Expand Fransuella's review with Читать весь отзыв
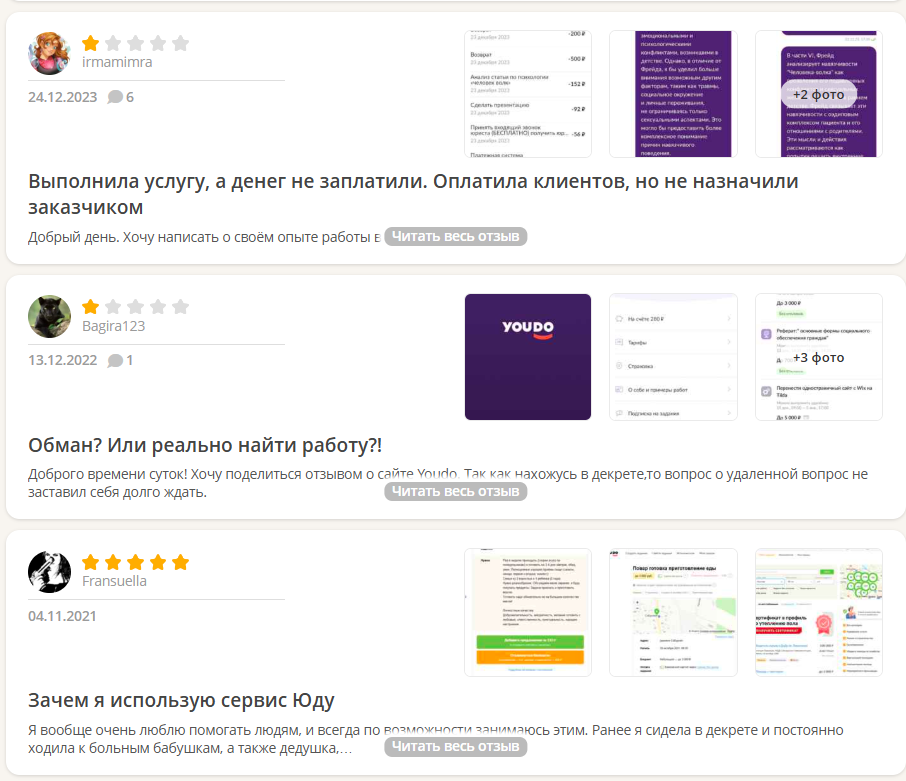The height and width of the screenshot is (781, 906). [455, 747]
